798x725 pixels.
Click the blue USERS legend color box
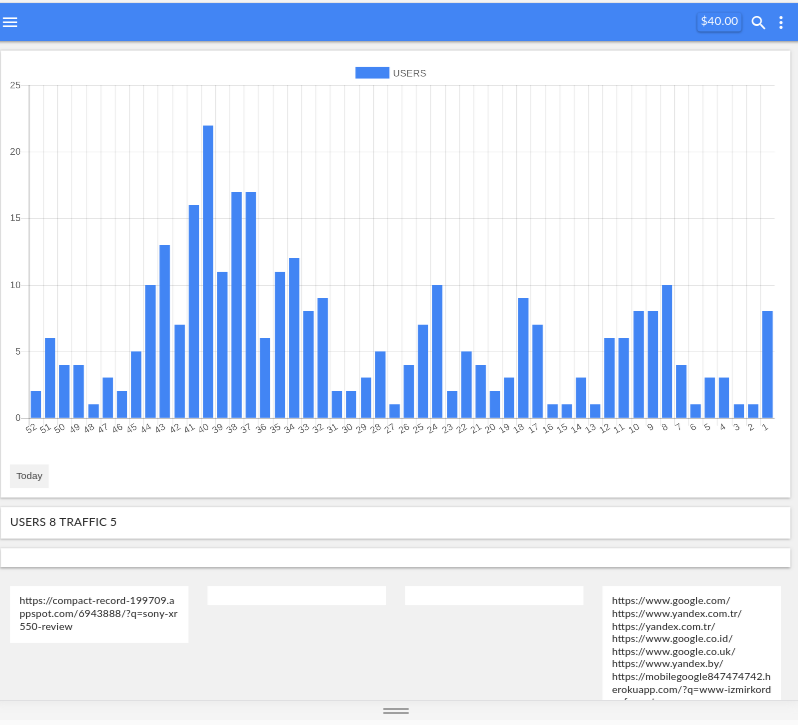point(372,73)
